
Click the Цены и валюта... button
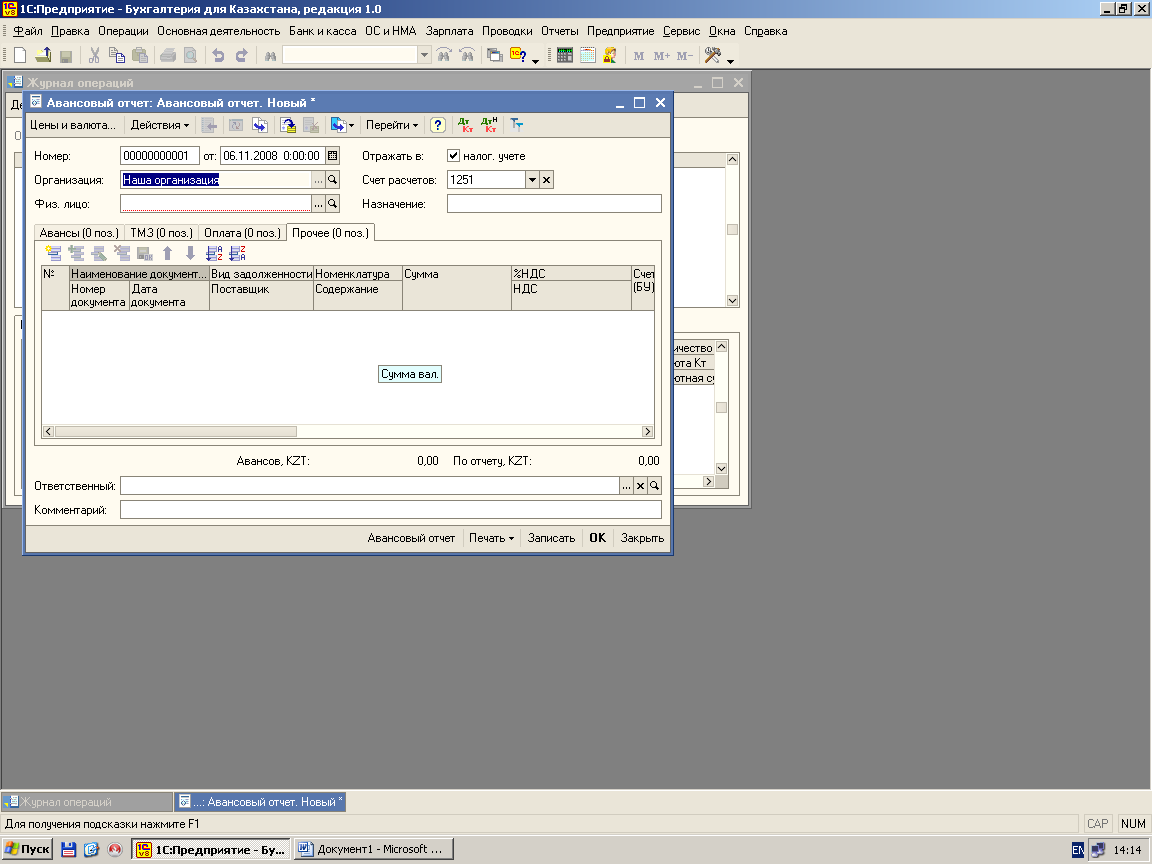pos(73,125)
